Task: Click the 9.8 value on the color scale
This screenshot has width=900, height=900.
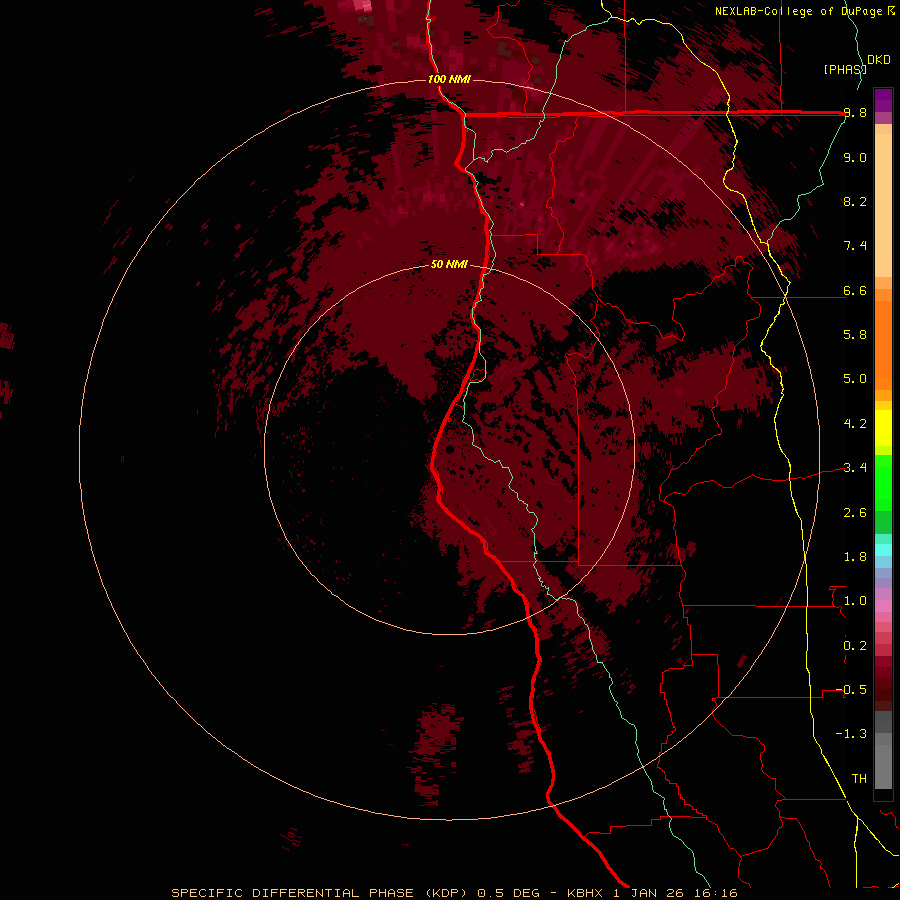Action: (855, 113)
